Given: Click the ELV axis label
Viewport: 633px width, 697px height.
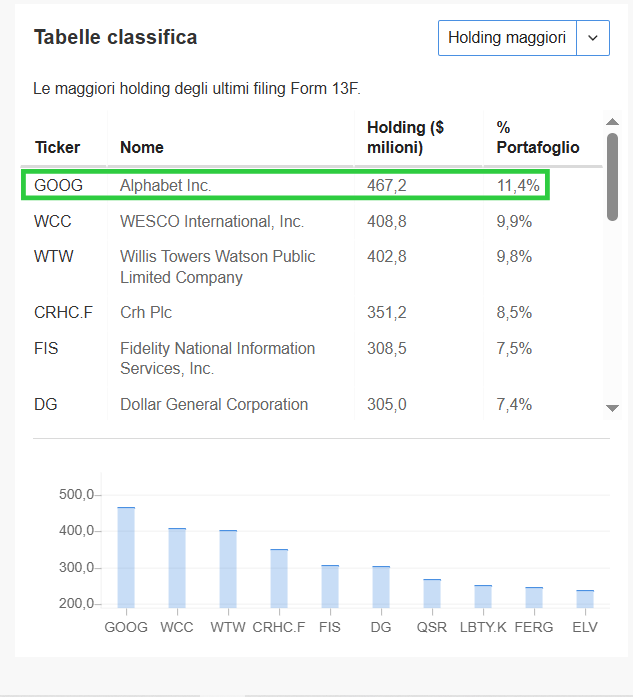Looking at the screenshot, I should (x=585, y=627).
